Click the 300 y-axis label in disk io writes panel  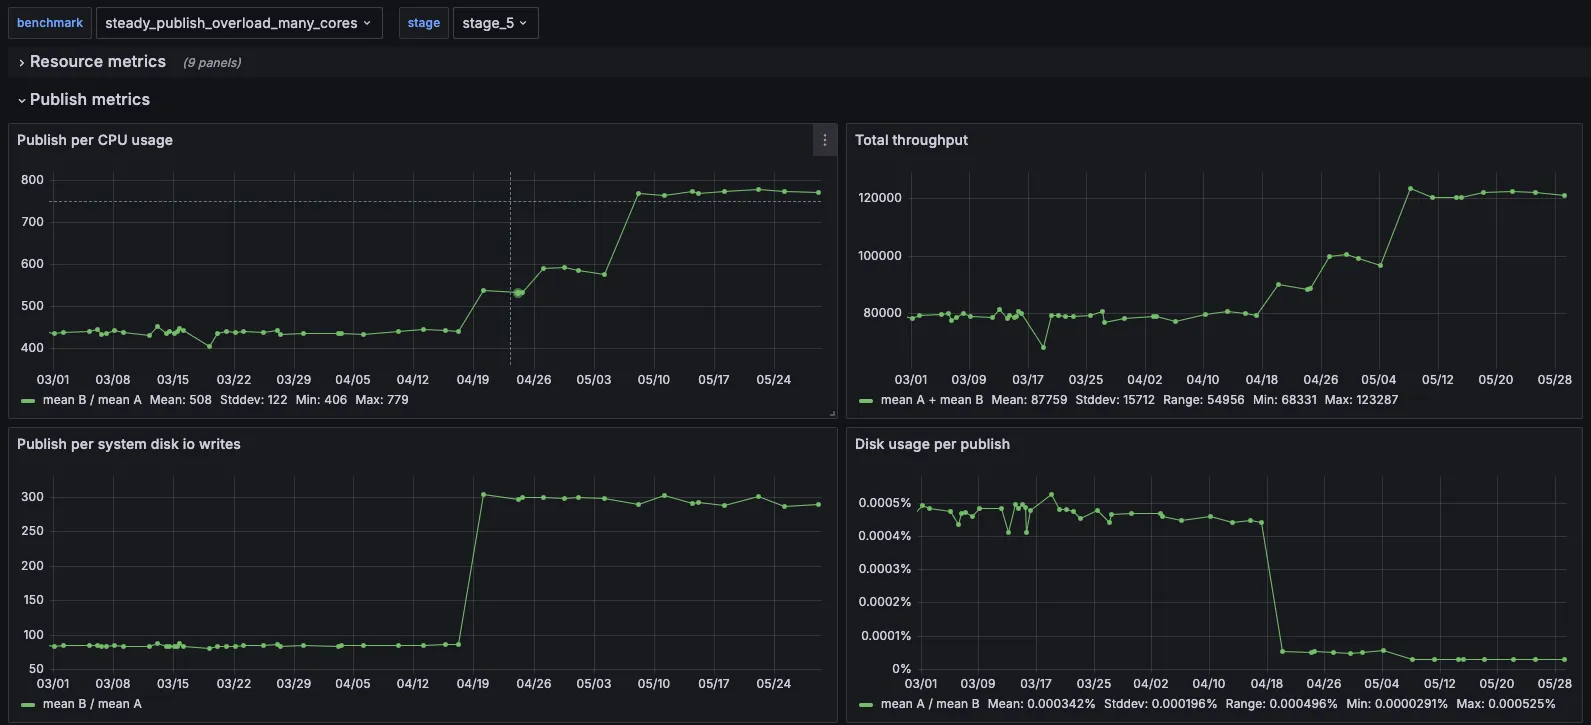point(32,497)
